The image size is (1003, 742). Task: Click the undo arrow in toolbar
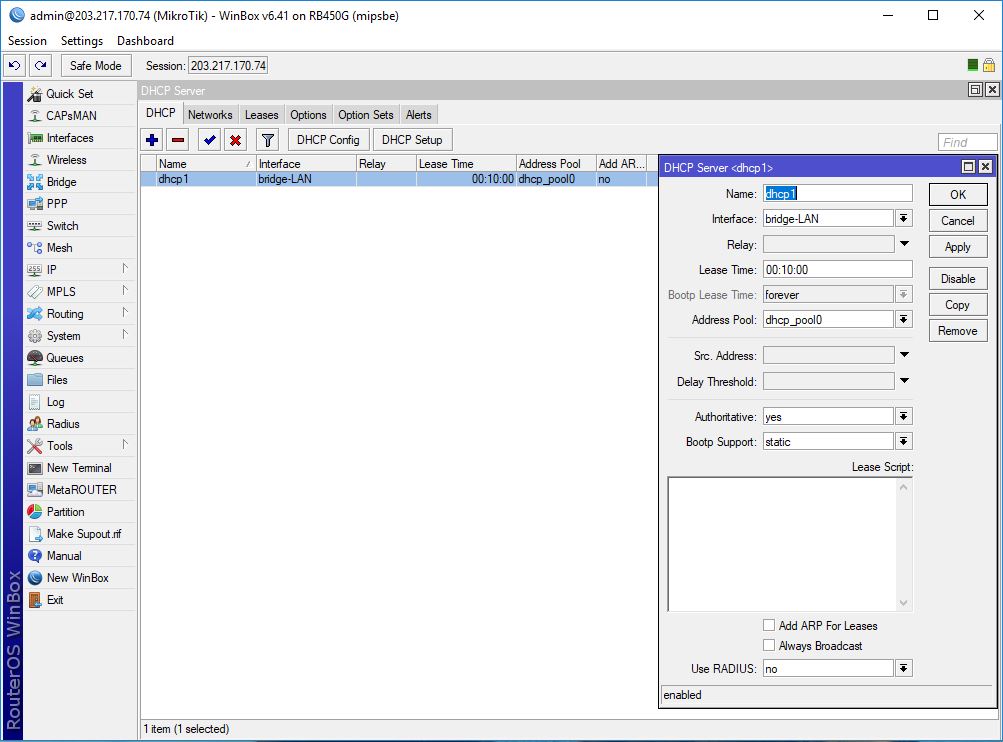15,65
